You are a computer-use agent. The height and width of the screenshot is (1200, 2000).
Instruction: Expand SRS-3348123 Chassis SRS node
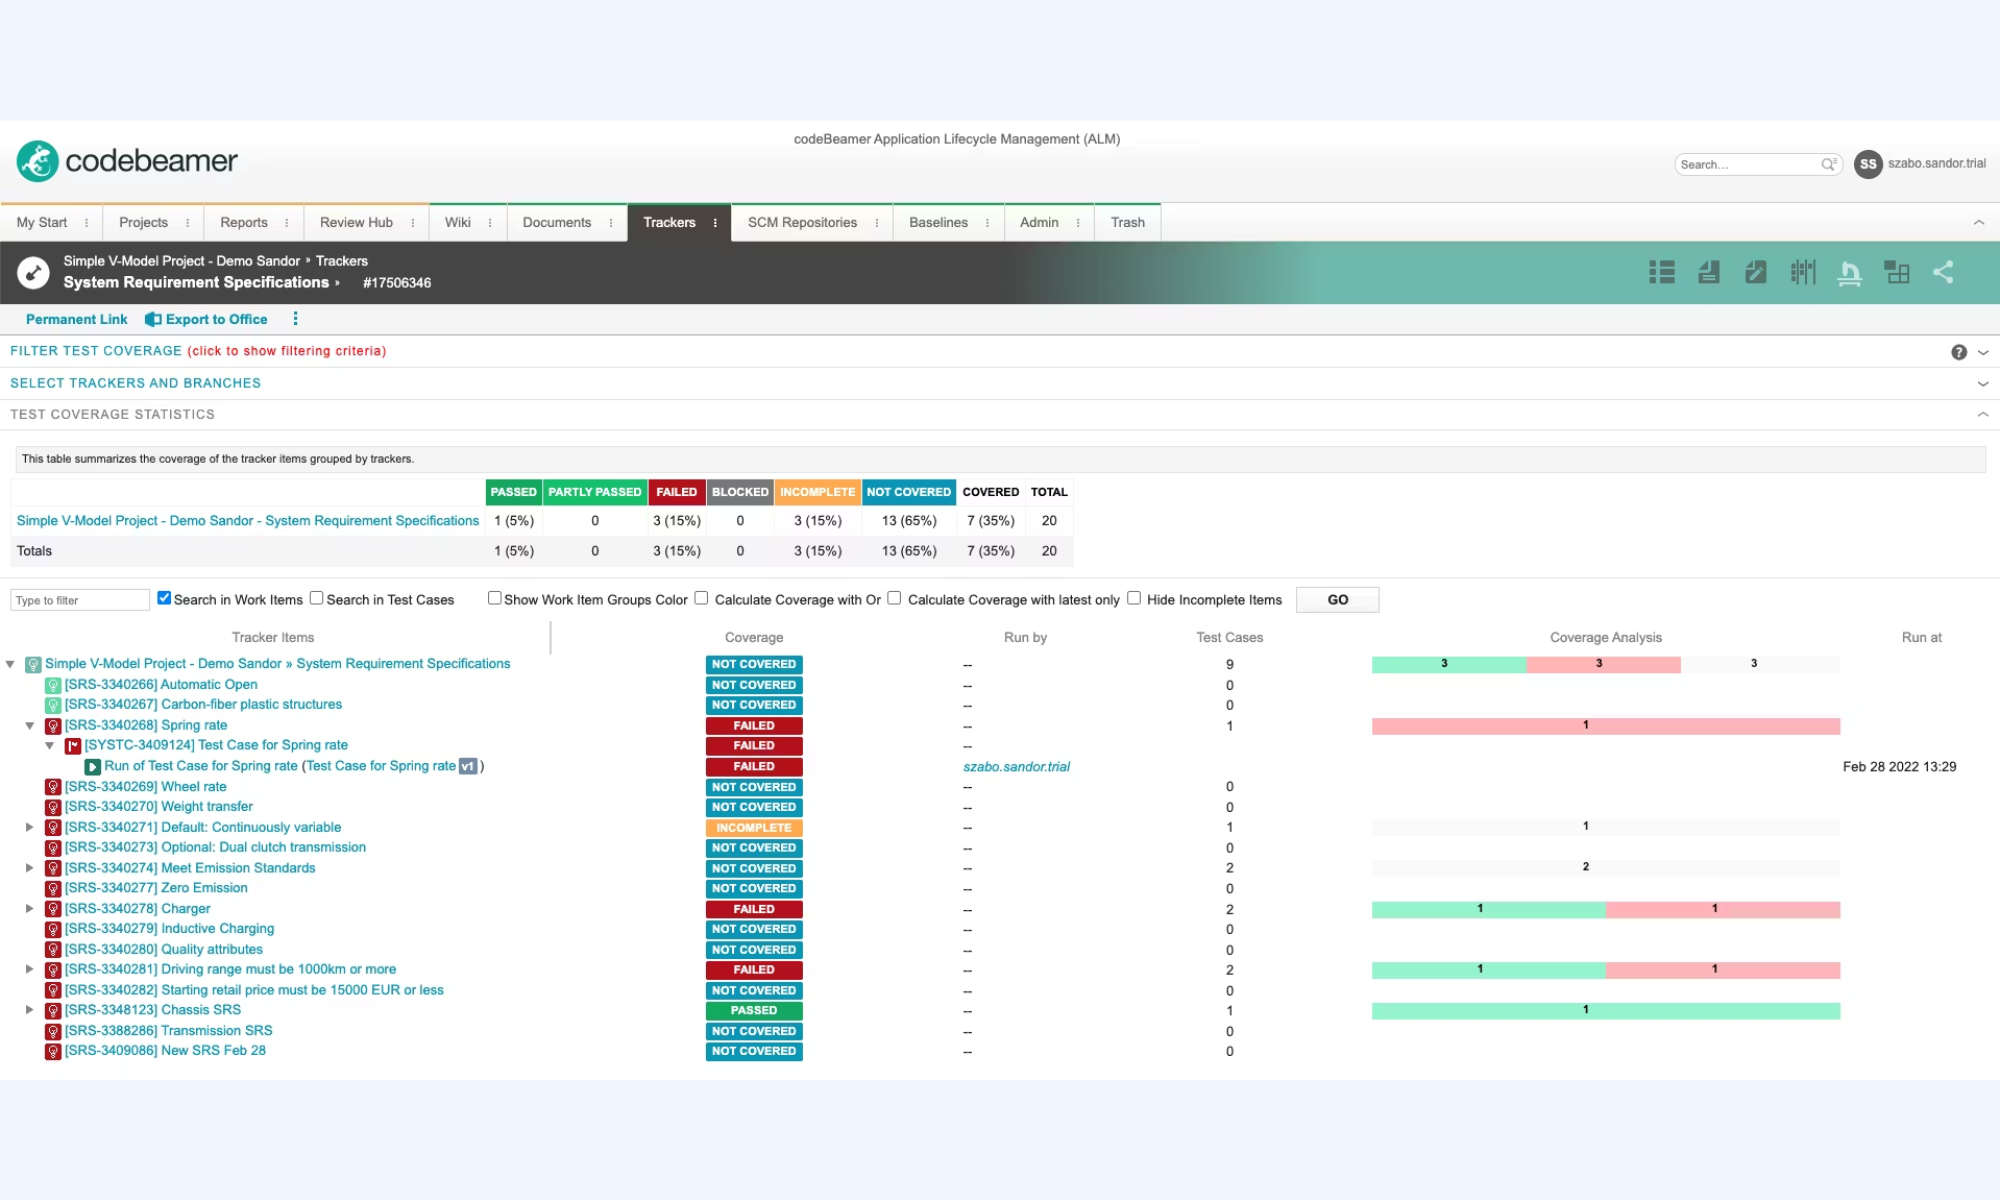(30, 1010)
